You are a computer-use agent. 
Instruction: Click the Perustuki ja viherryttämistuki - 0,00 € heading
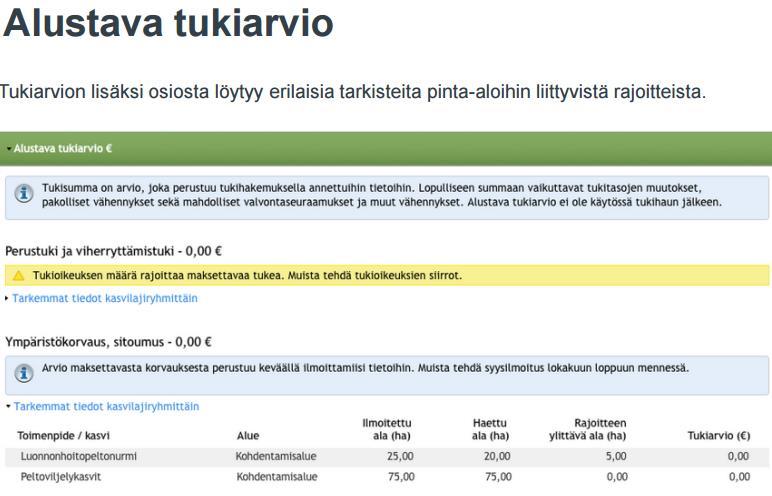point(113,251)
